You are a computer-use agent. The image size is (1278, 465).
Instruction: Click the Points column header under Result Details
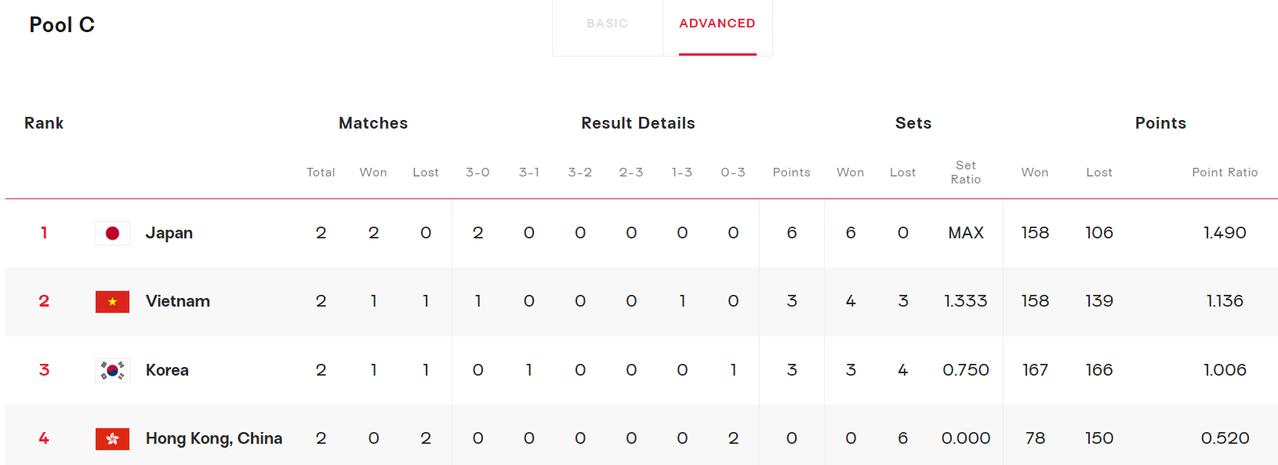point(792,172)
